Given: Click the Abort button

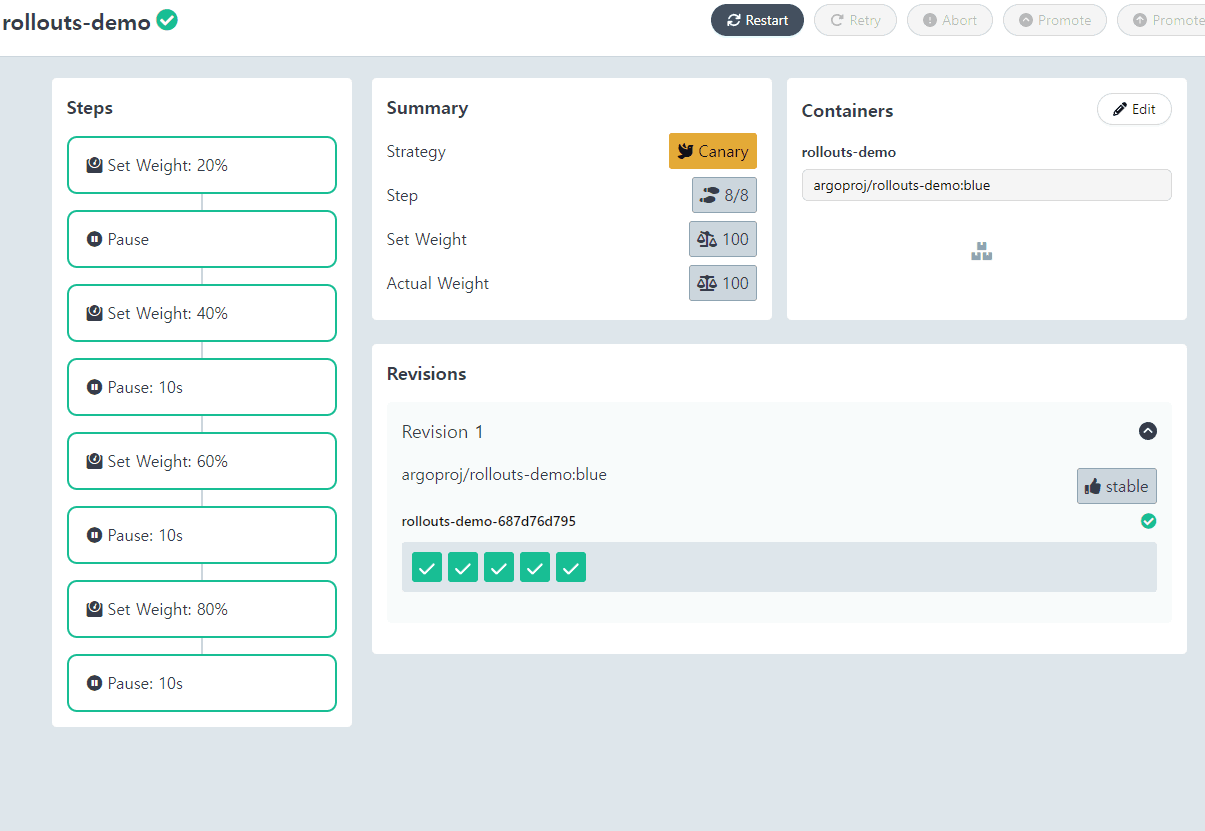Looking at the screenshot, I should pyautogui.click(x=949, y=20).
